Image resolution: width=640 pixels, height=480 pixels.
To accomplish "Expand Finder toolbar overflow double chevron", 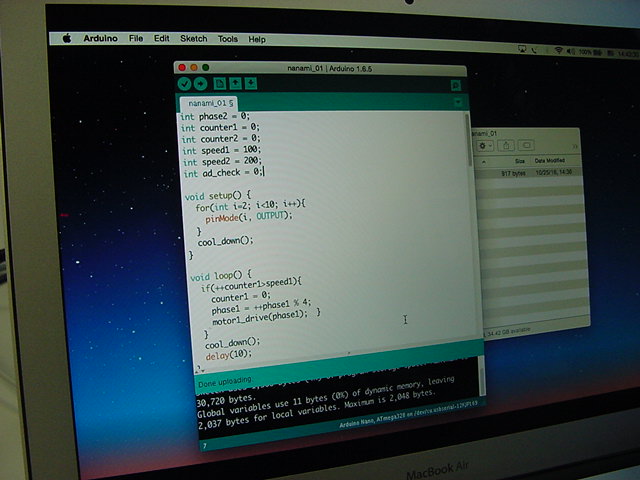I will click(x=575, y=146).
